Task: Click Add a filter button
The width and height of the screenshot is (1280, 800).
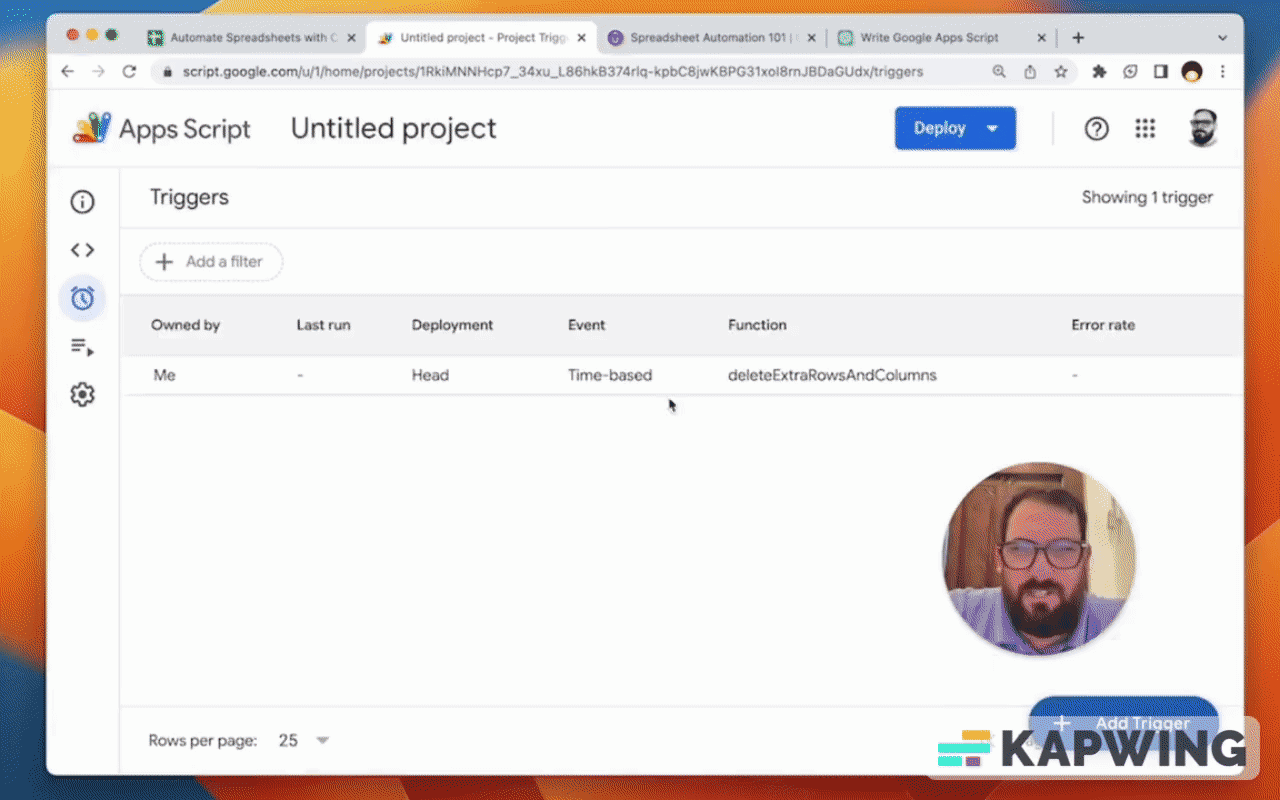Action: click(x=211, y=262)
